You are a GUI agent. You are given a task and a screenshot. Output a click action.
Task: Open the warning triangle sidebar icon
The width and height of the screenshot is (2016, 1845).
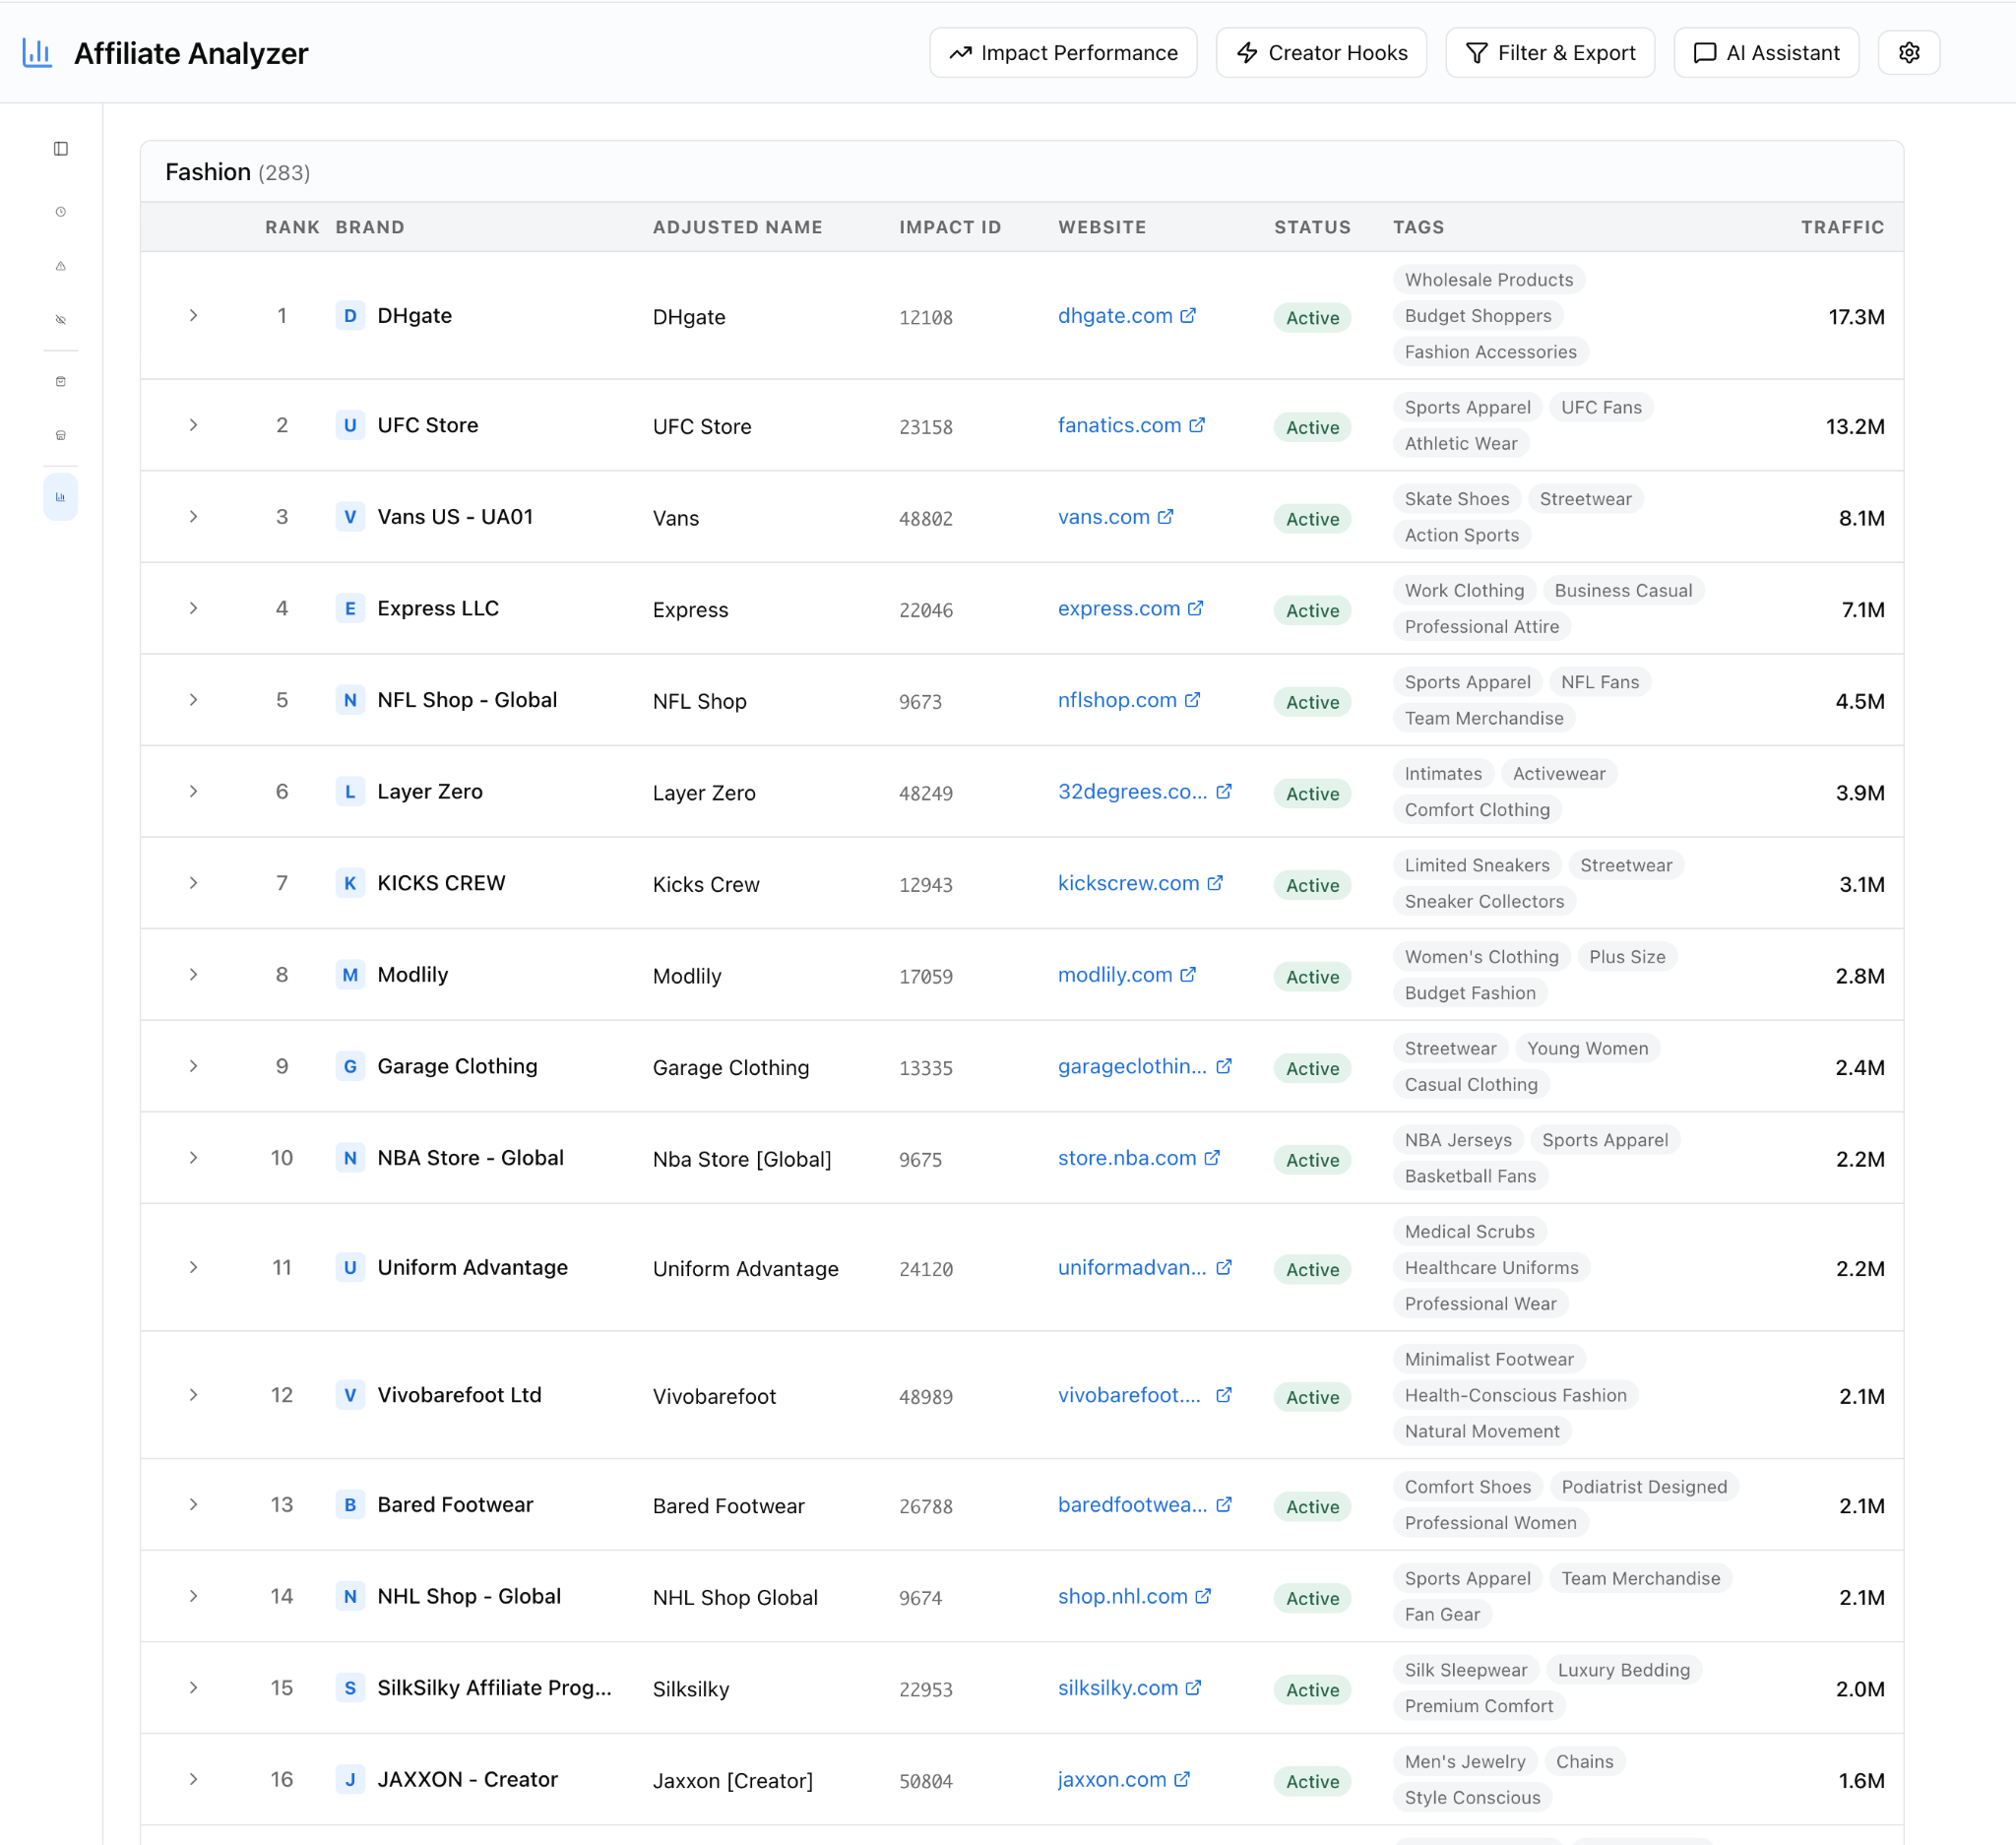(x=61, y=266)
